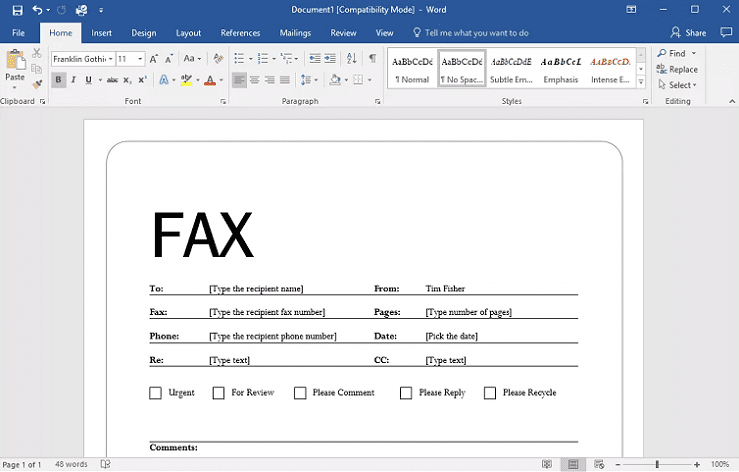
Task: Apply the Emphasis style
Action: [560, 69]
